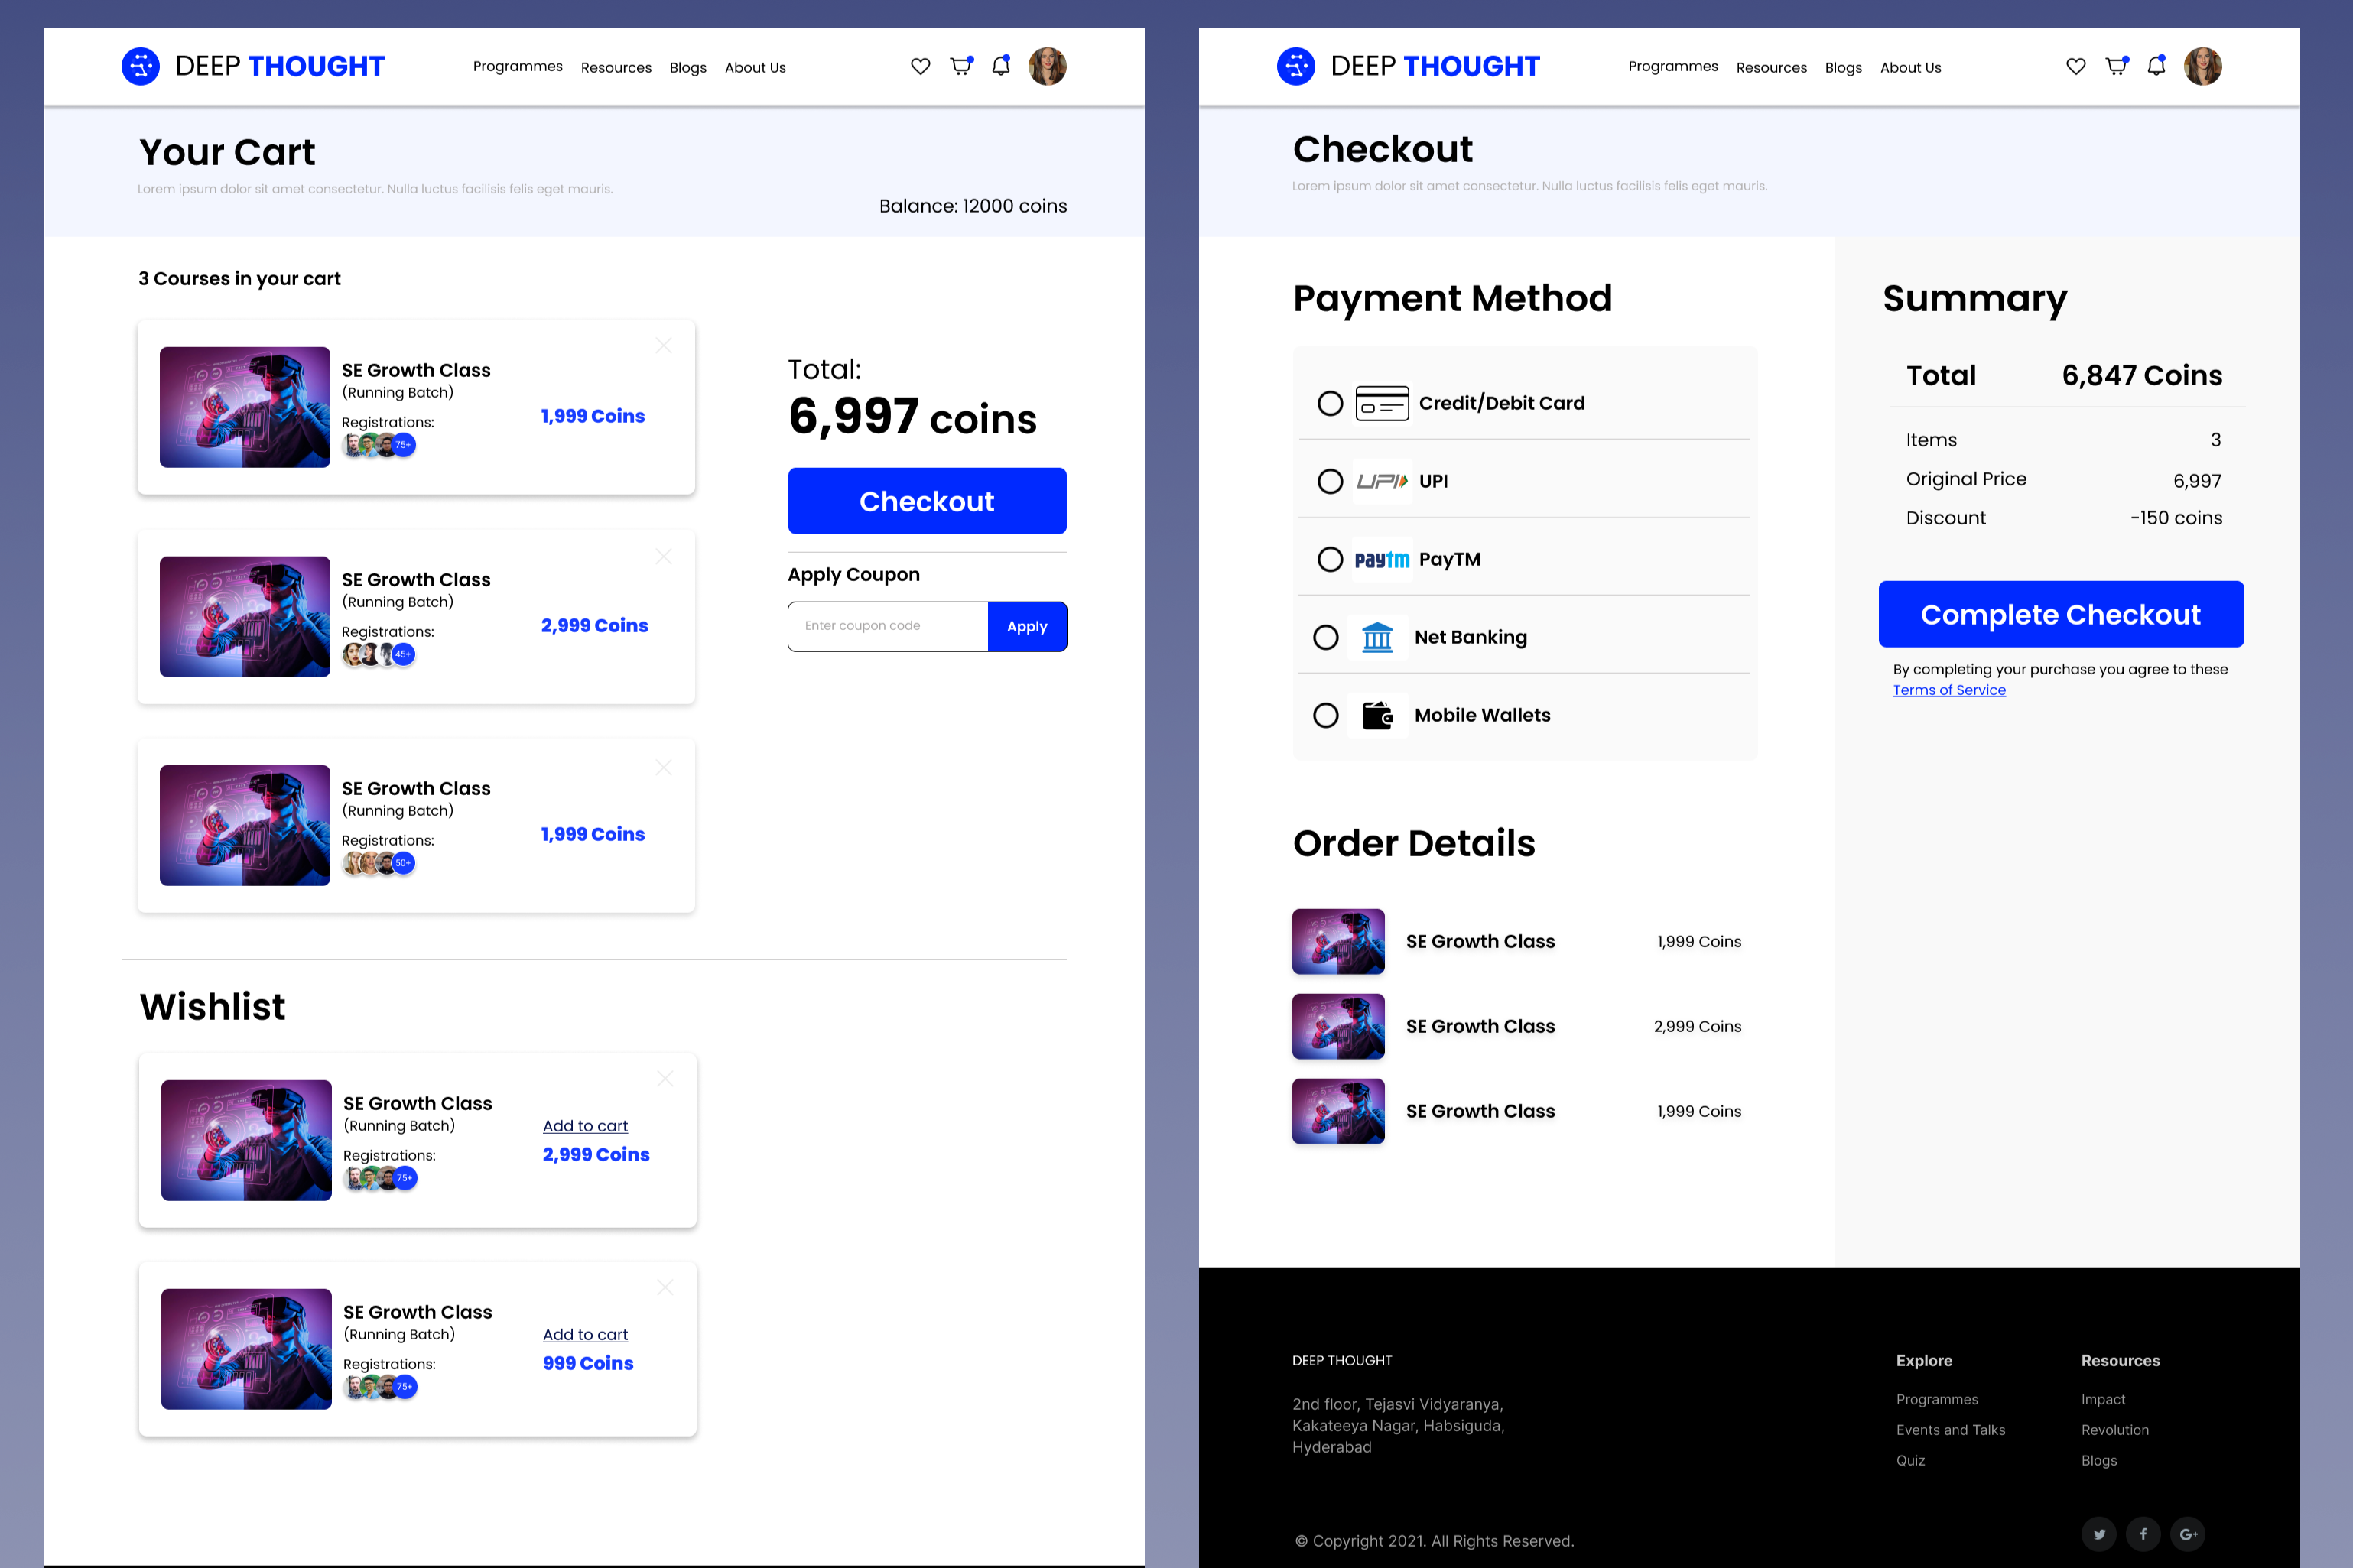The width and height of the screenshot is (2353, 1568).
Task: Open the user profile avatar on Checkout page
Action: 2202,66
